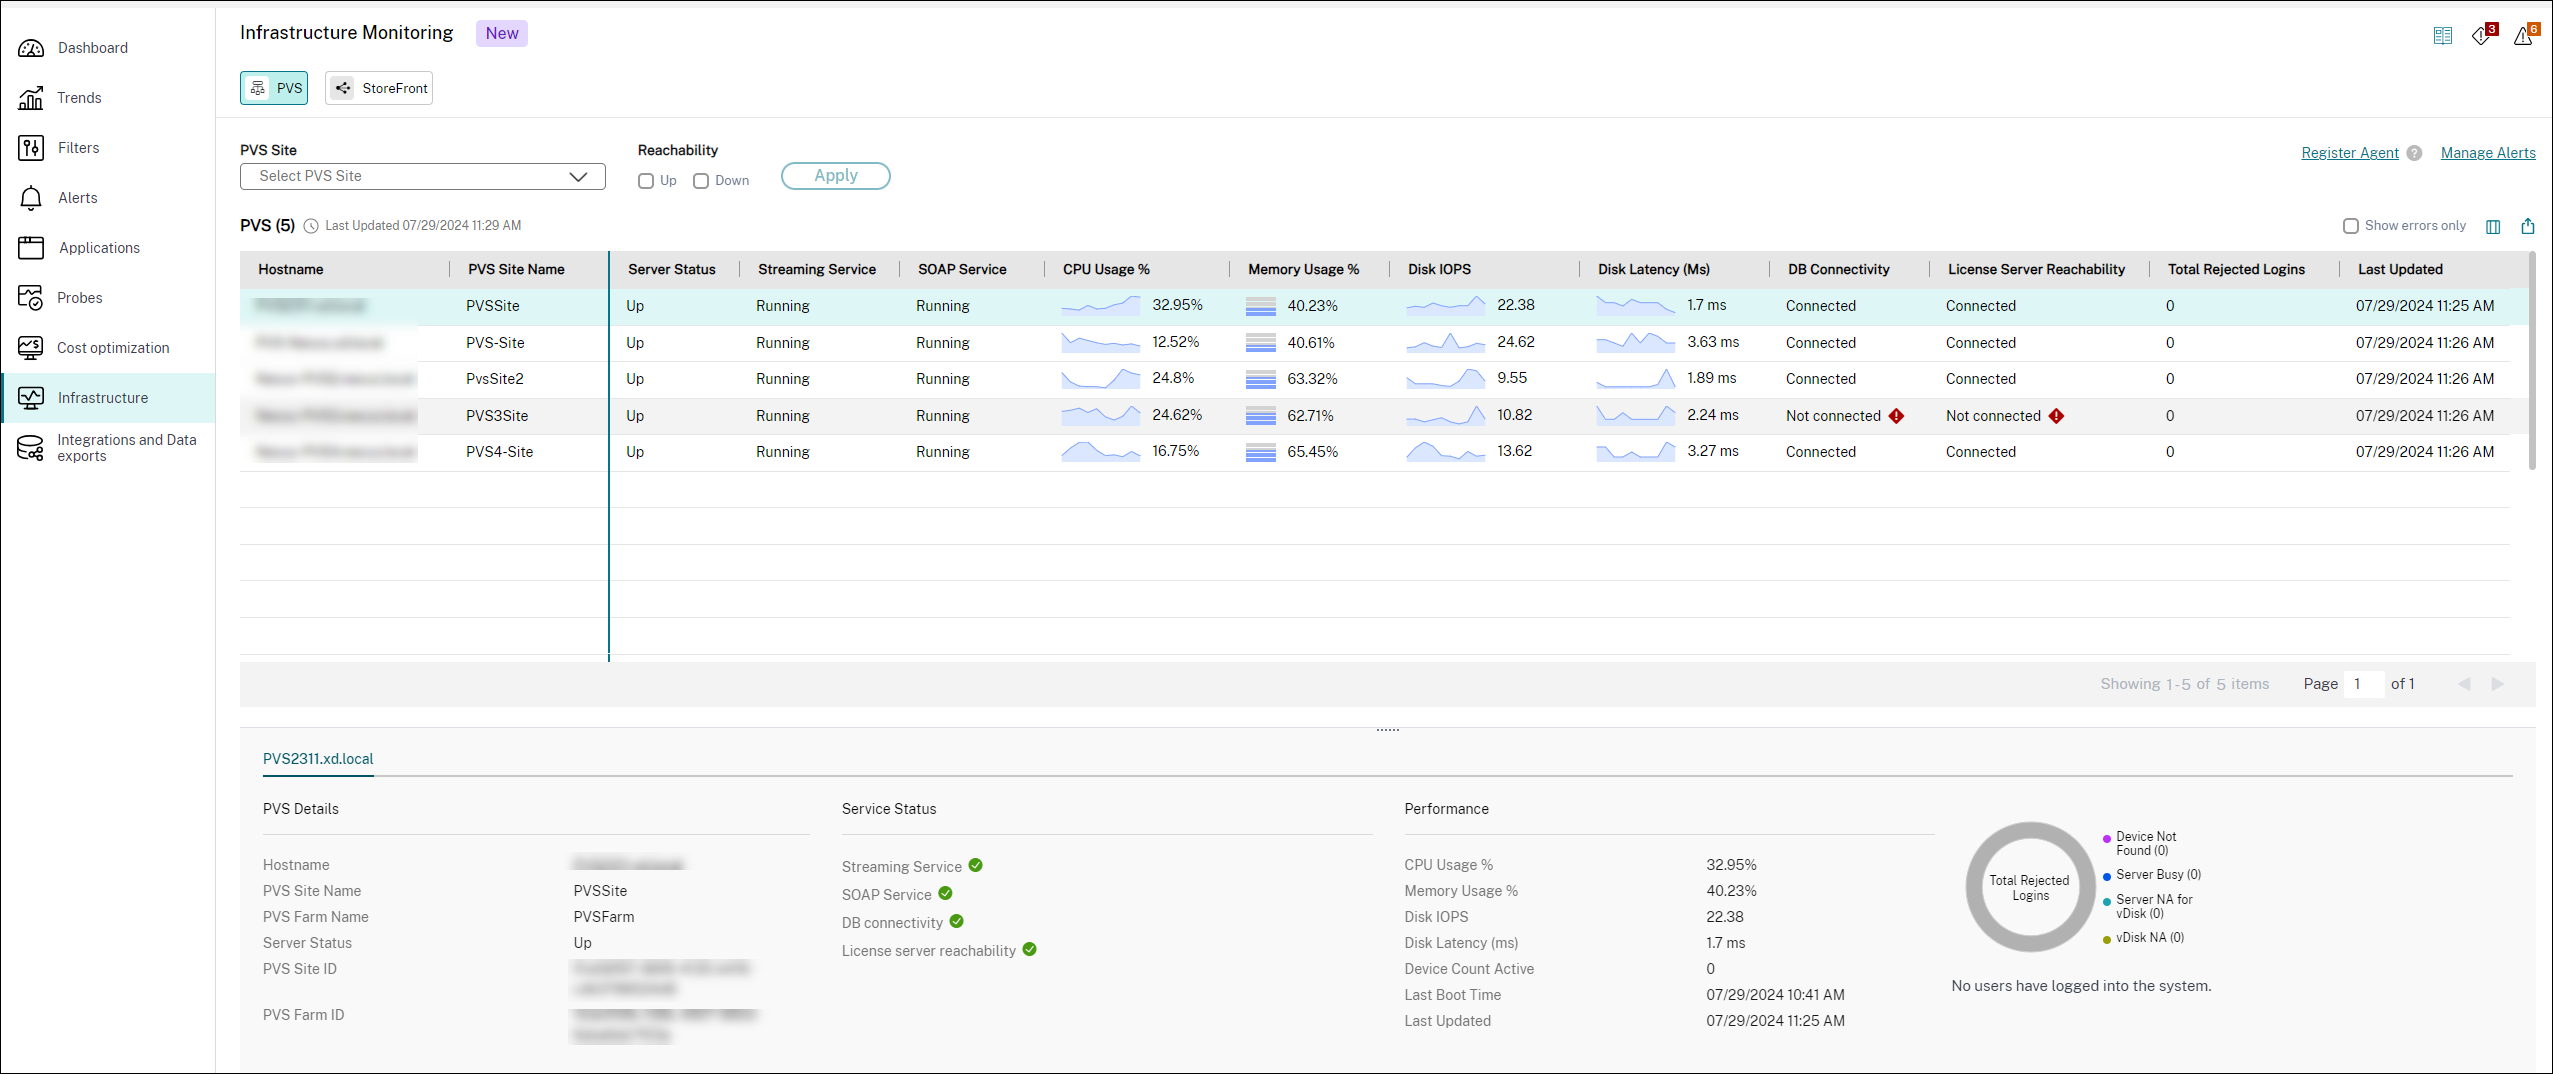Viewport: 2553px width, 1074px height.
Task: Open the Filters section
Action: [x=78, y=147]
